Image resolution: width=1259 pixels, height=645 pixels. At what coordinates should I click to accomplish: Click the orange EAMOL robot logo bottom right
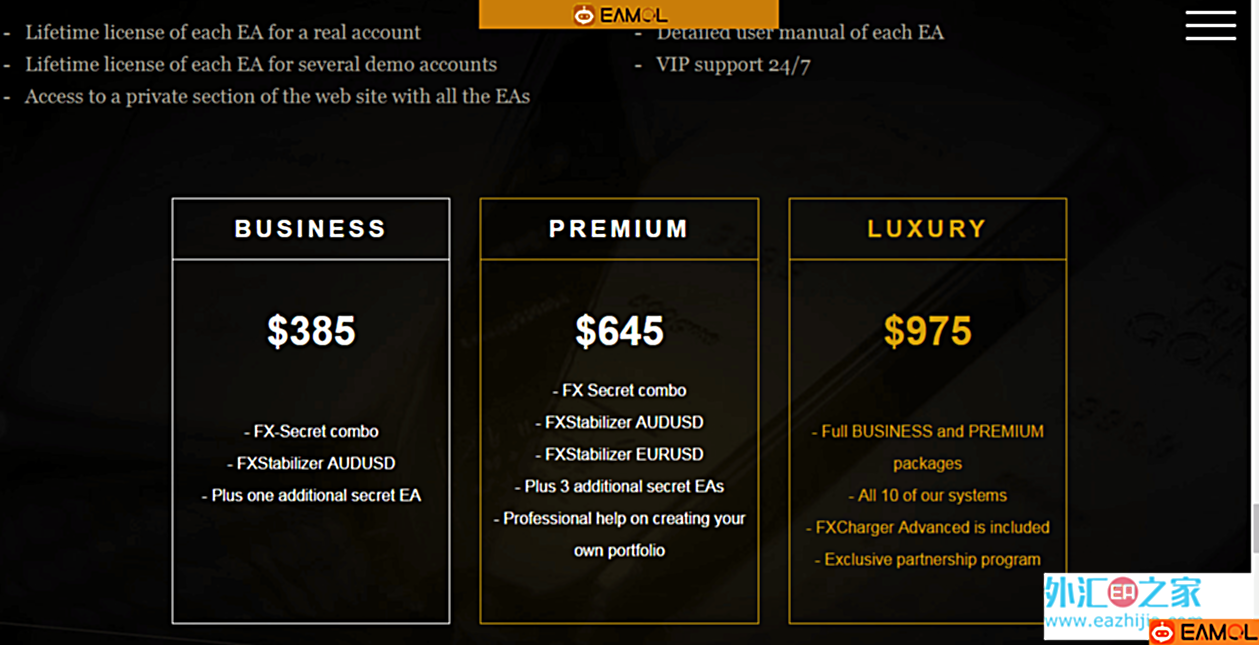click(x=1162, y=630)
